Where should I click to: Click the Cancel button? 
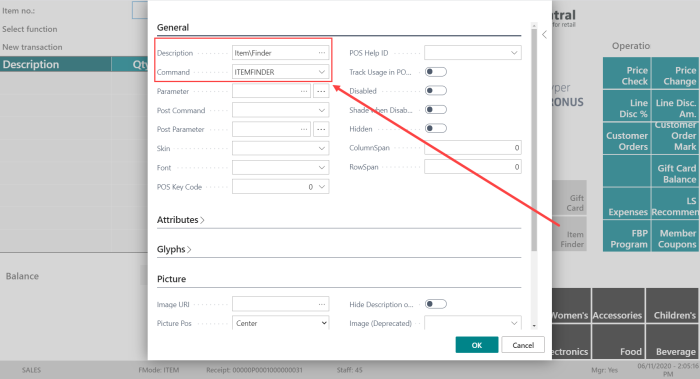523,345
